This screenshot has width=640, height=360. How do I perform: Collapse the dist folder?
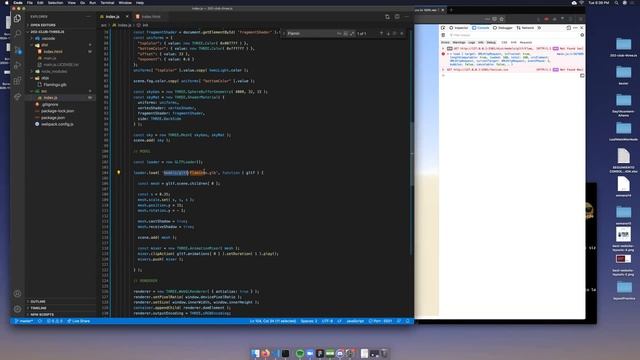[60, 45]
